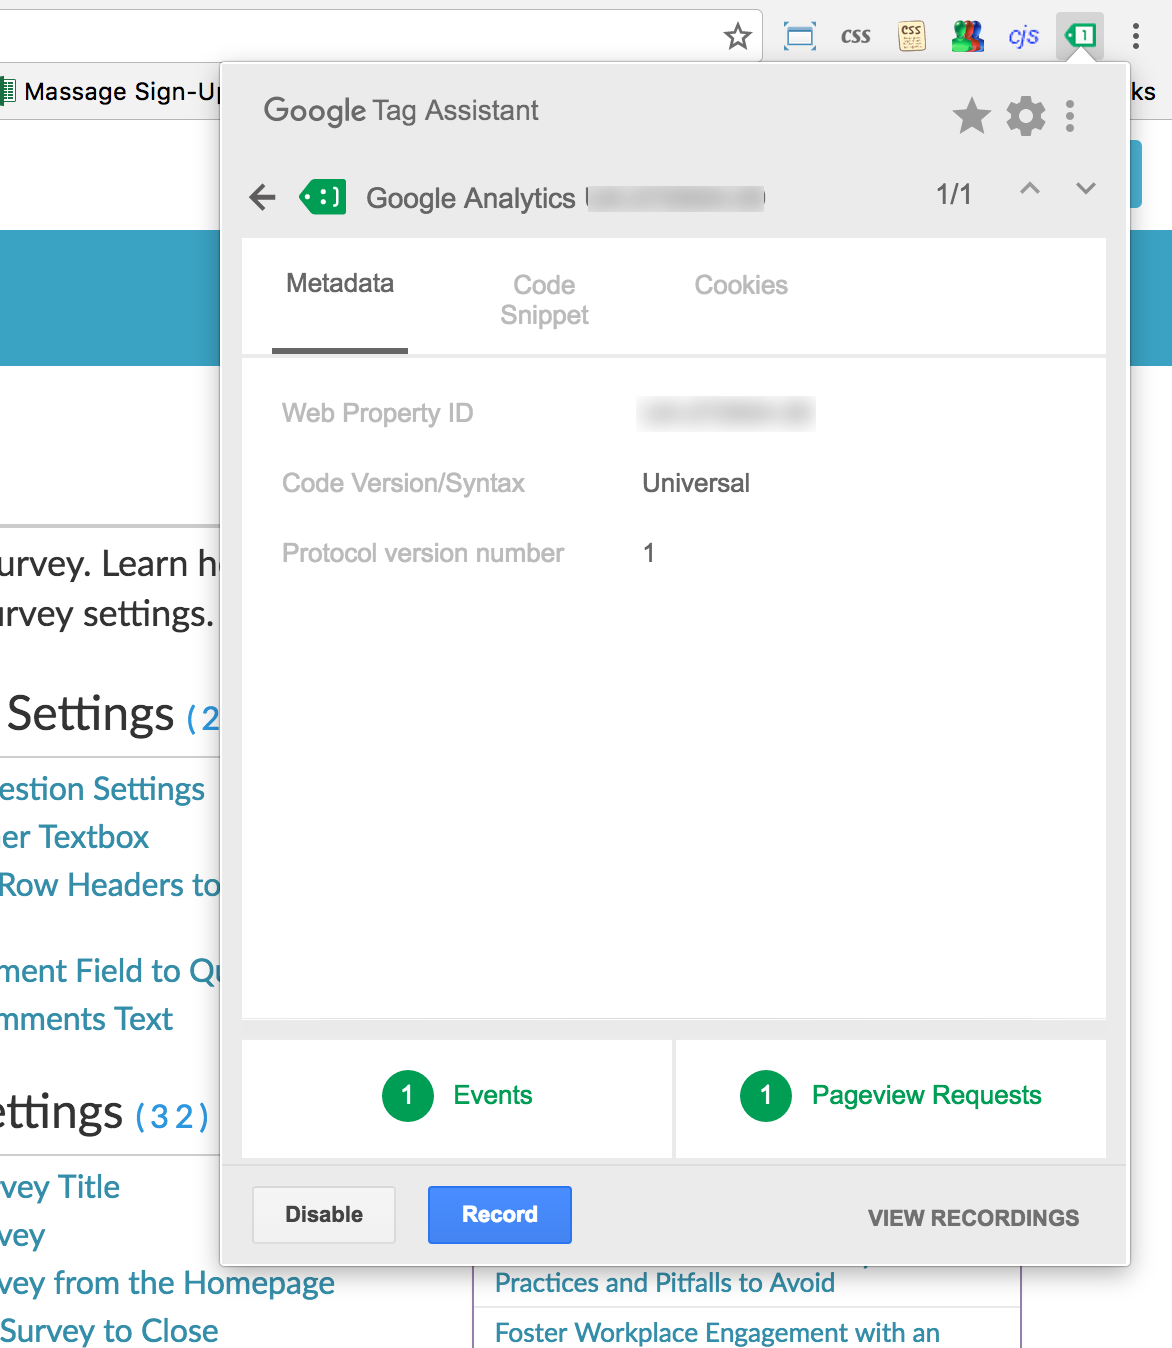Image resolution: width=1172 pixels, height=1348 pixels.
Task: Open the CSS text extension icon
Action: 856,37
